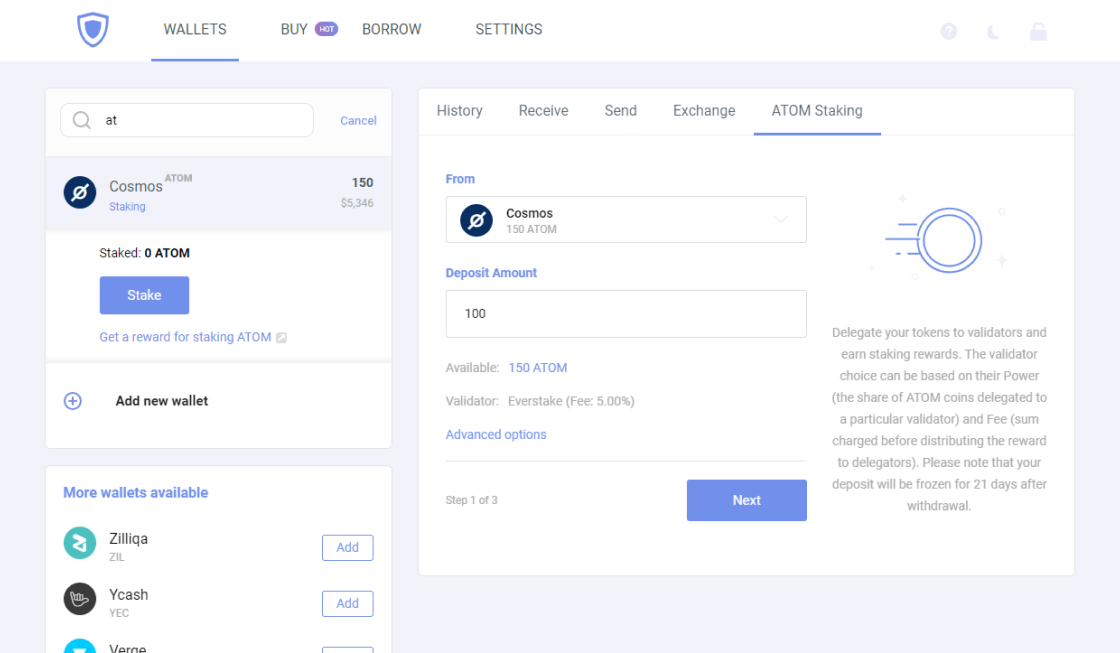Click the Deposit Amount label
This screenshot has width=1120, height=653.
point(491,273)
